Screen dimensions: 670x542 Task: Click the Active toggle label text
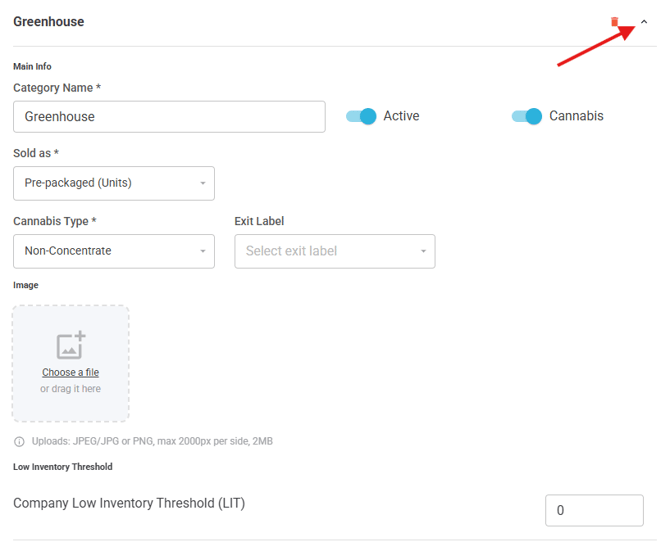[401, 116]
